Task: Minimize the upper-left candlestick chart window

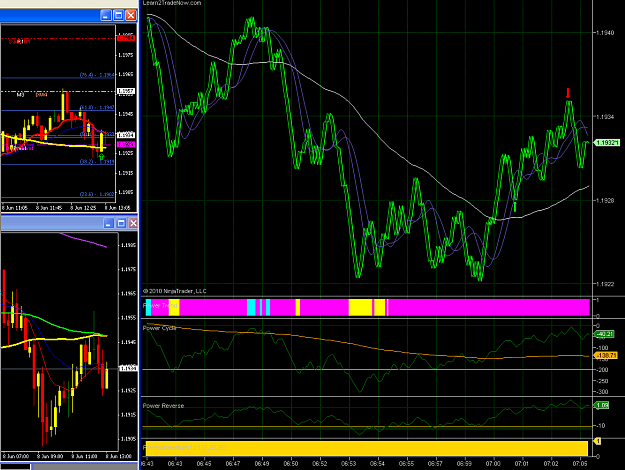Action: 106,15
